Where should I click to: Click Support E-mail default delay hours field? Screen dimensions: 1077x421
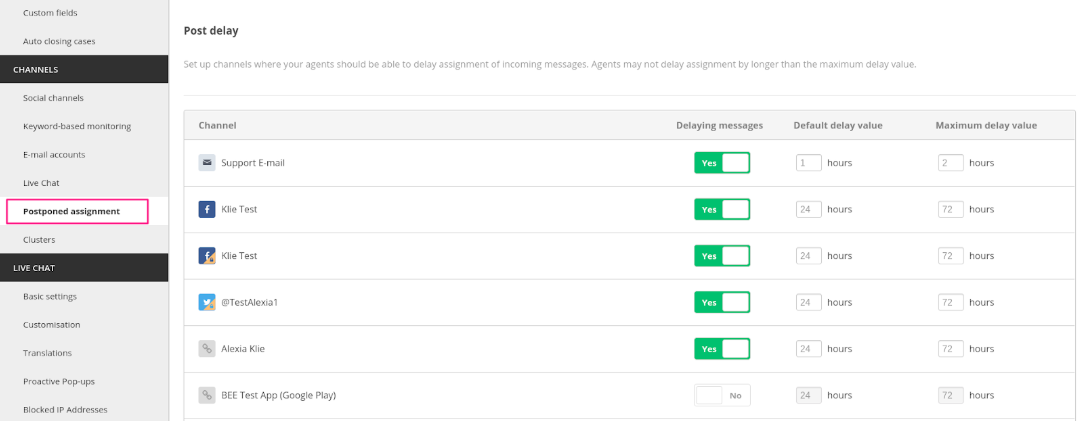(x=809, y=163)
